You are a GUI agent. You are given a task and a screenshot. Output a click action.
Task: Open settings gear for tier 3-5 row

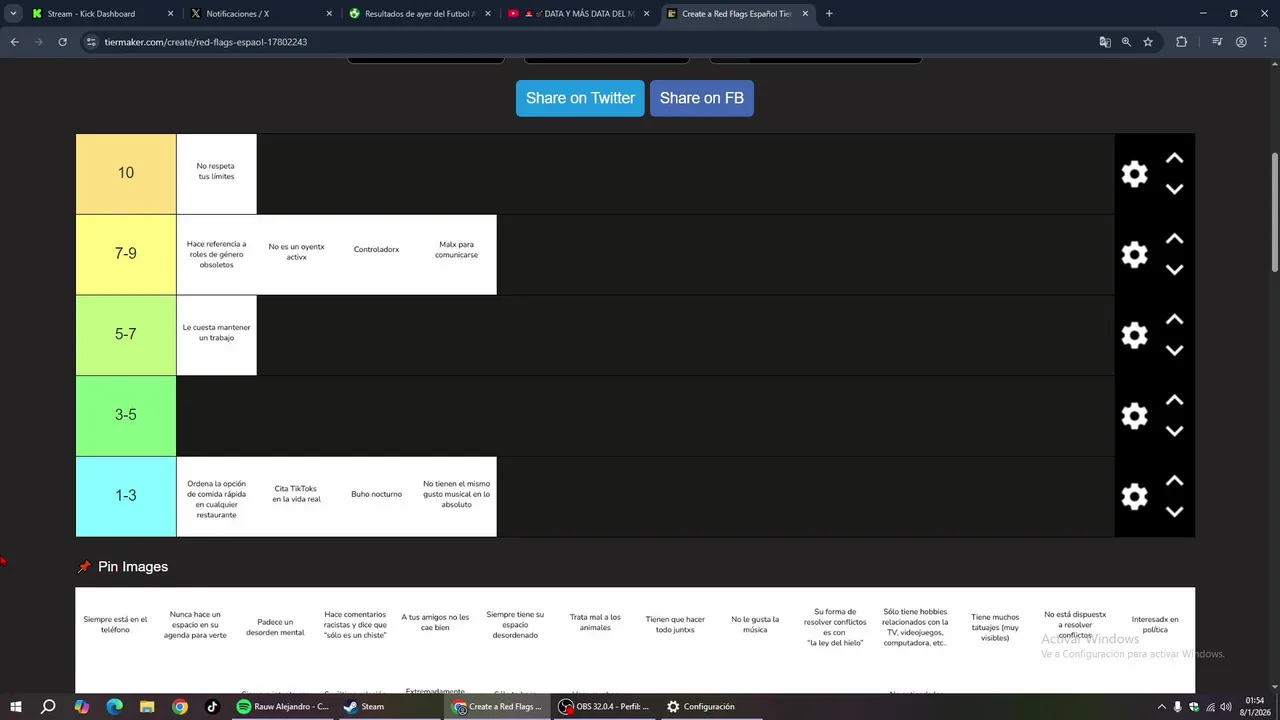click(x=1134, y=416)
